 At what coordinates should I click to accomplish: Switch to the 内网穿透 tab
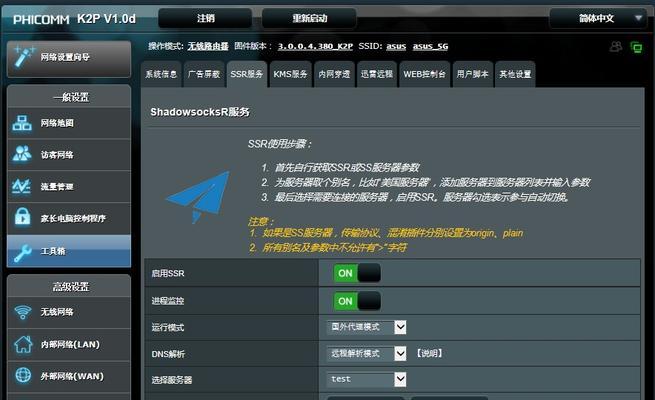334,74
